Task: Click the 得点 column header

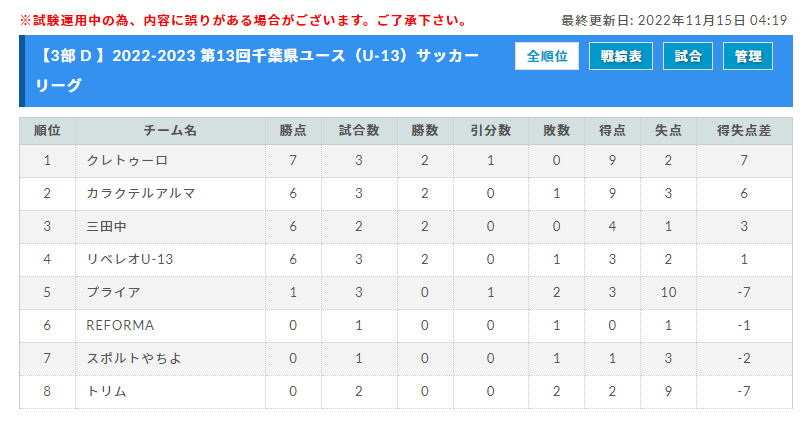Action: tap(612, 131)
